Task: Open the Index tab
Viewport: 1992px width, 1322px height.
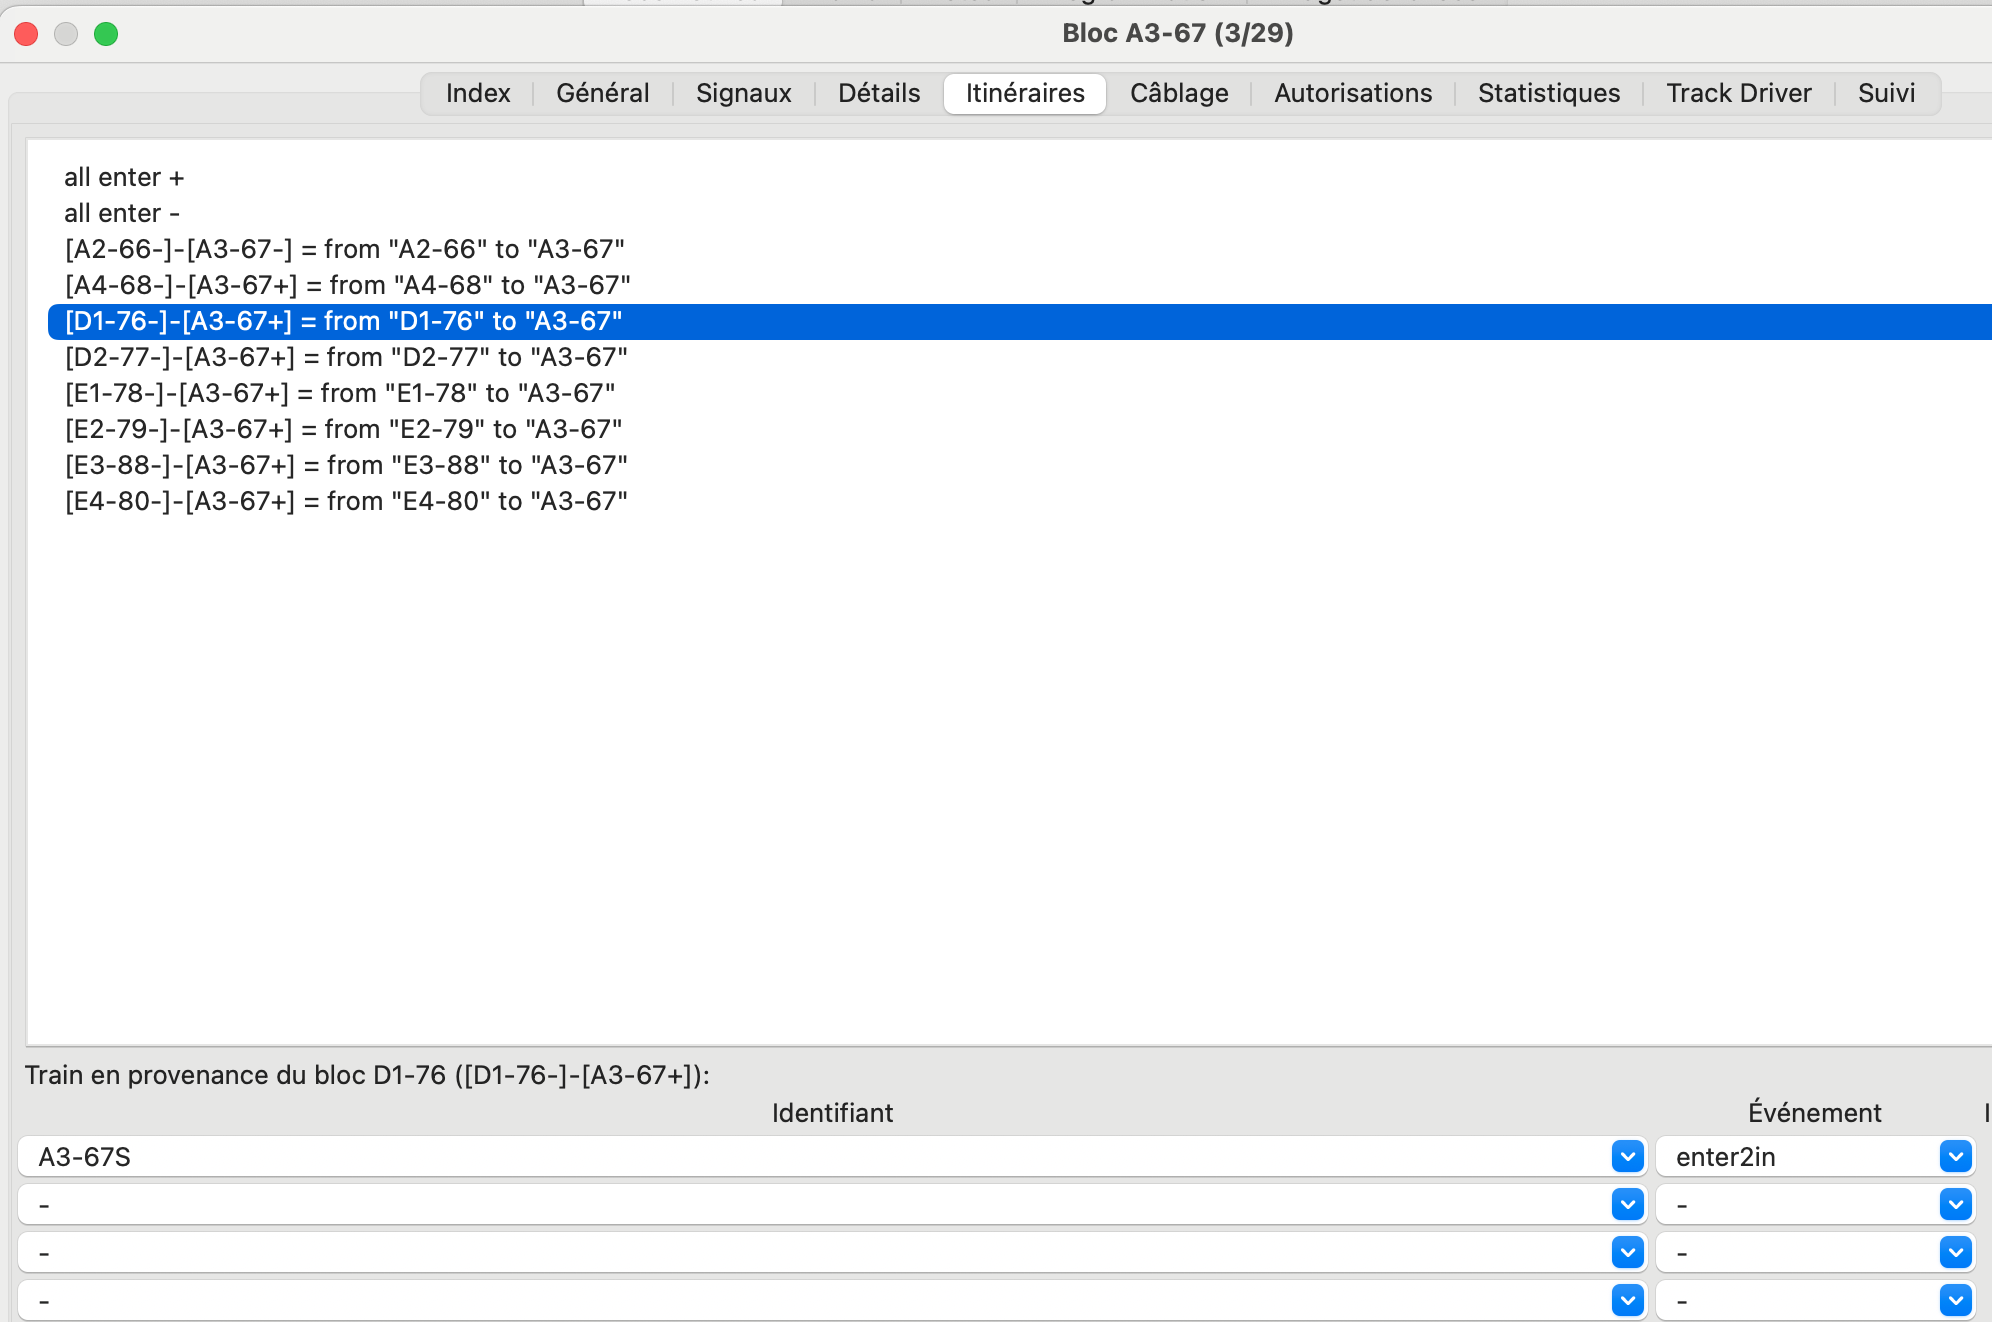Action: tap(478, 93)
